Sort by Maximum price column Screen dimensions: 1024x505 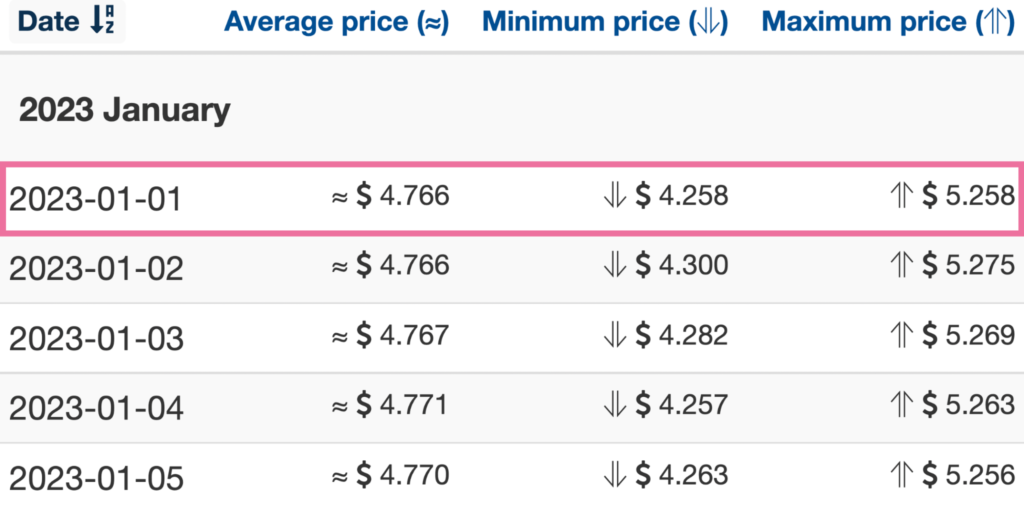pos(889,22)
